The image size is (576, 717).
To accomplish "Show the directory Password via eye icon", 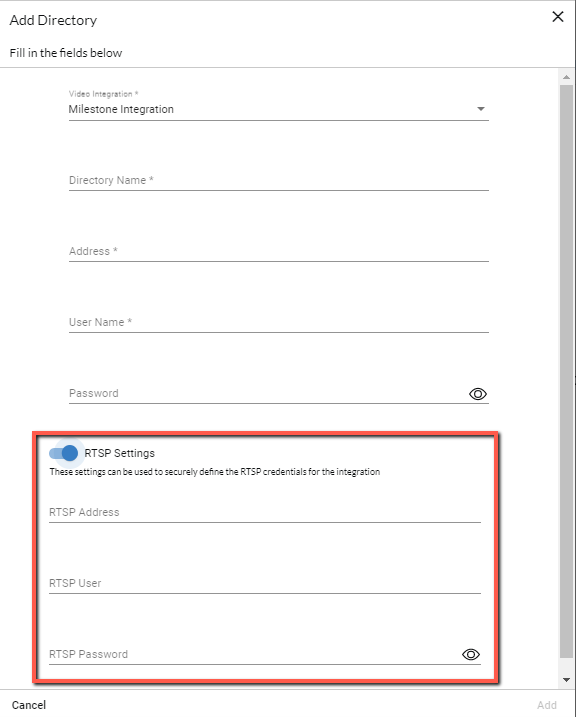I will 478,394.
